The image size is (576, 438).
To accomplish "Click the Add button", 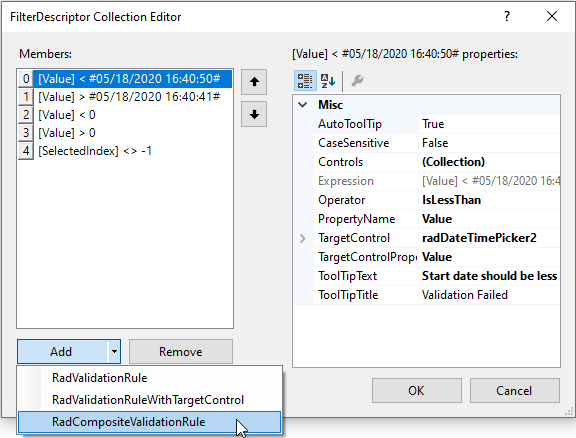I will click(x=62, y=352).
